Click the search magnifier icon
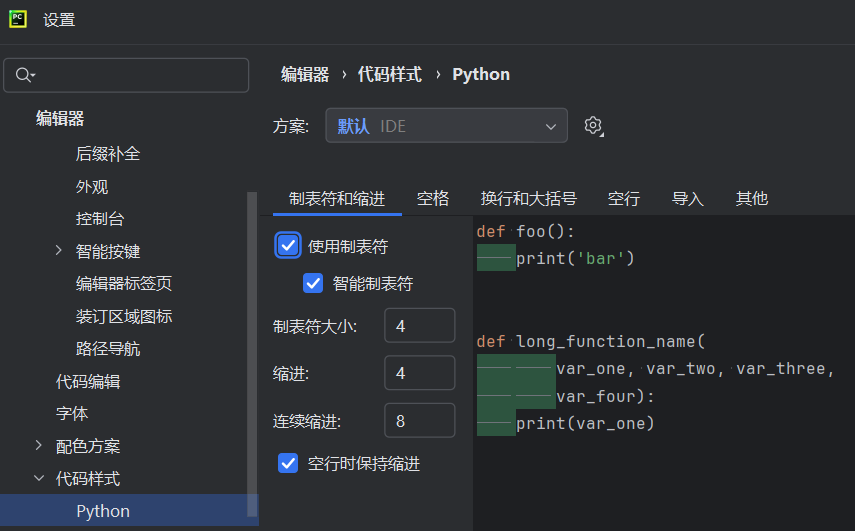 click(x=24, y=75)
